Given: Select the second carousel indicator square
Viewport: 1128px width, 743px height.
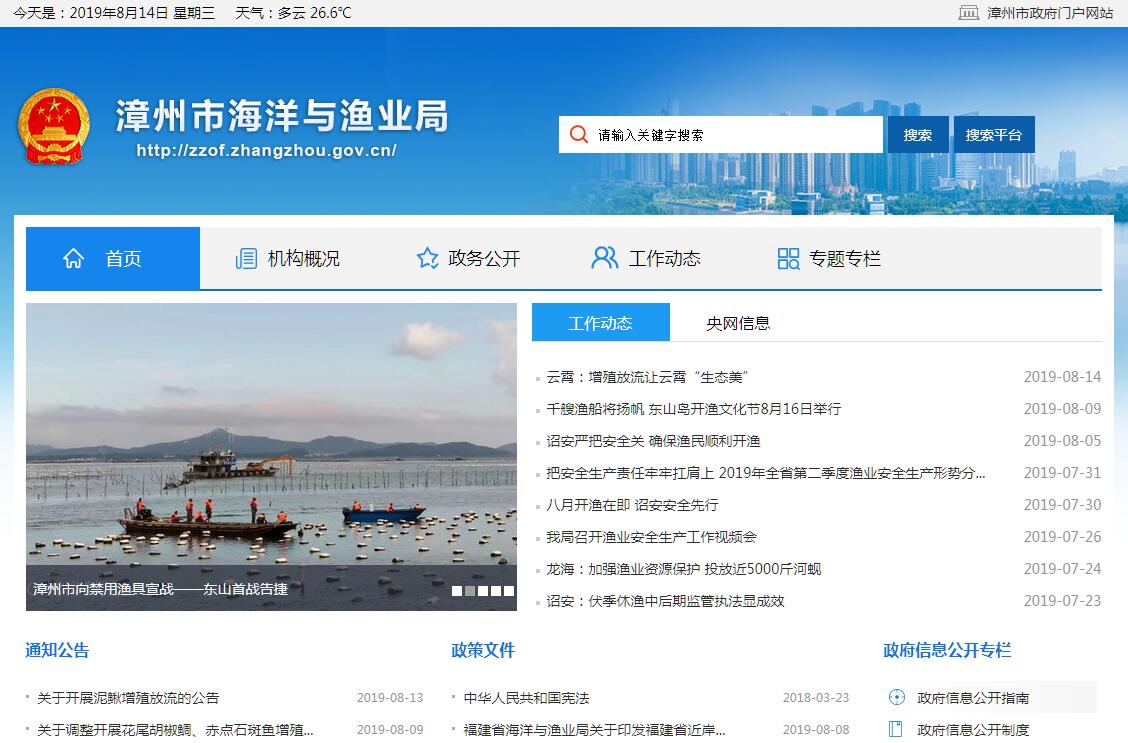Looking at the screenshot, I should [470, 591].
